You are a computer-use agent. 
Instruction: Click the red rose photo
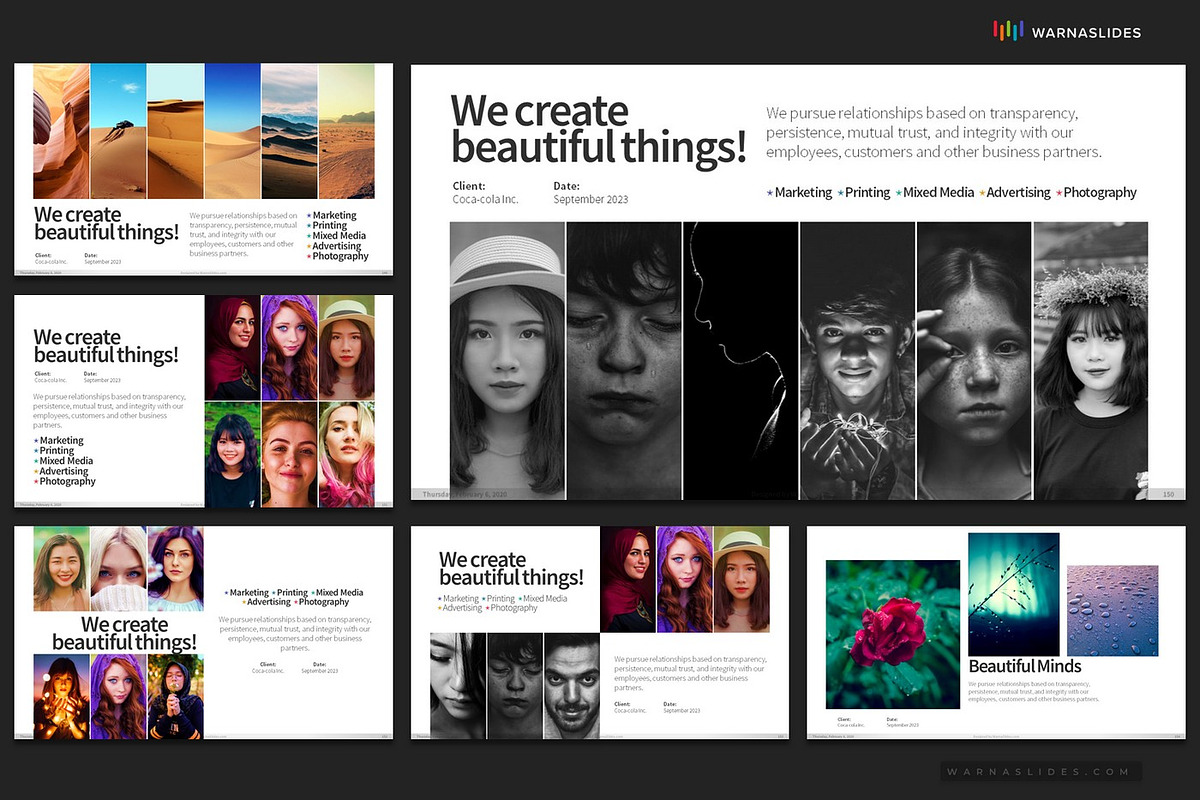[893, 634]
